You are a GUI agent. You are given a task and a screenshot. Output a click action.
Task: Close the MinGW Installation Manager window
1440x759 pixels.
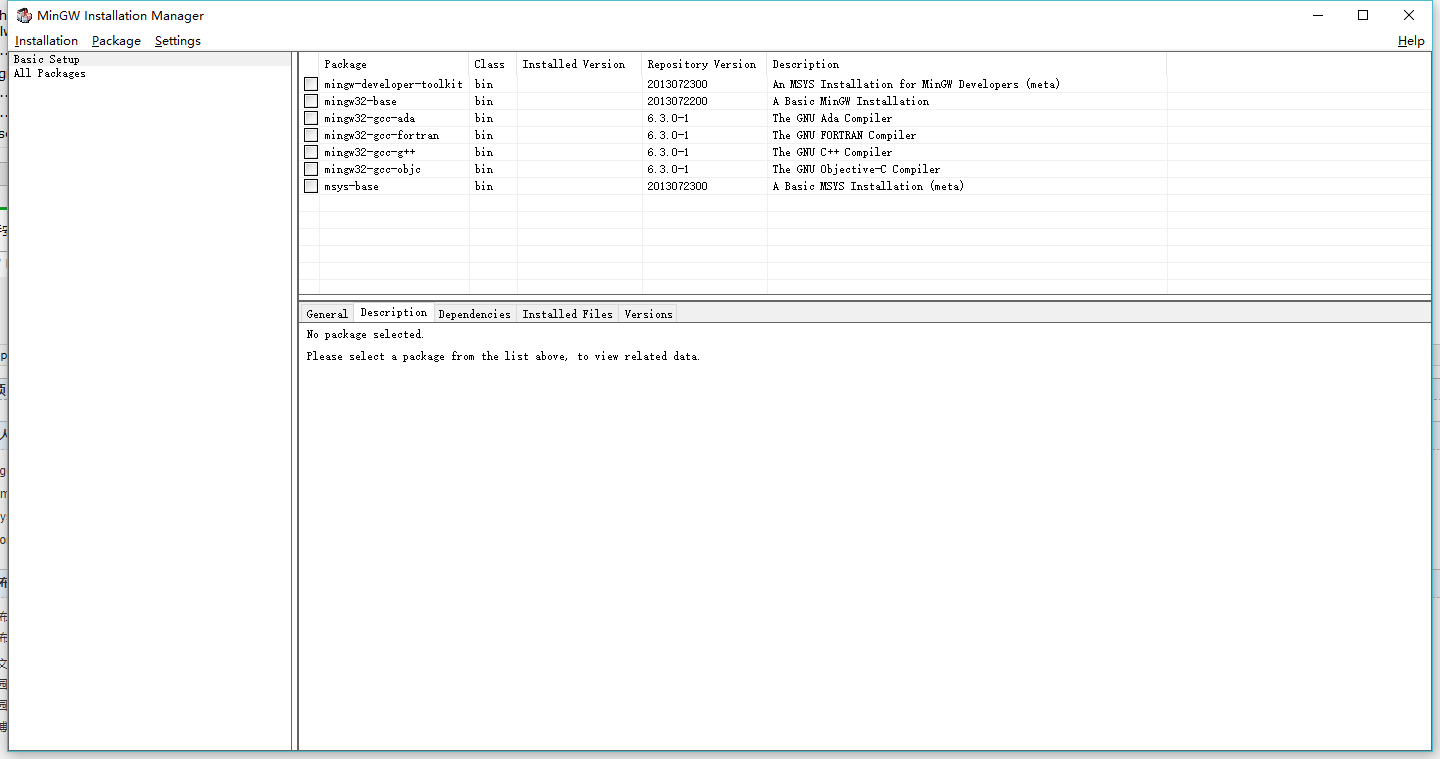pos(1409,15)
